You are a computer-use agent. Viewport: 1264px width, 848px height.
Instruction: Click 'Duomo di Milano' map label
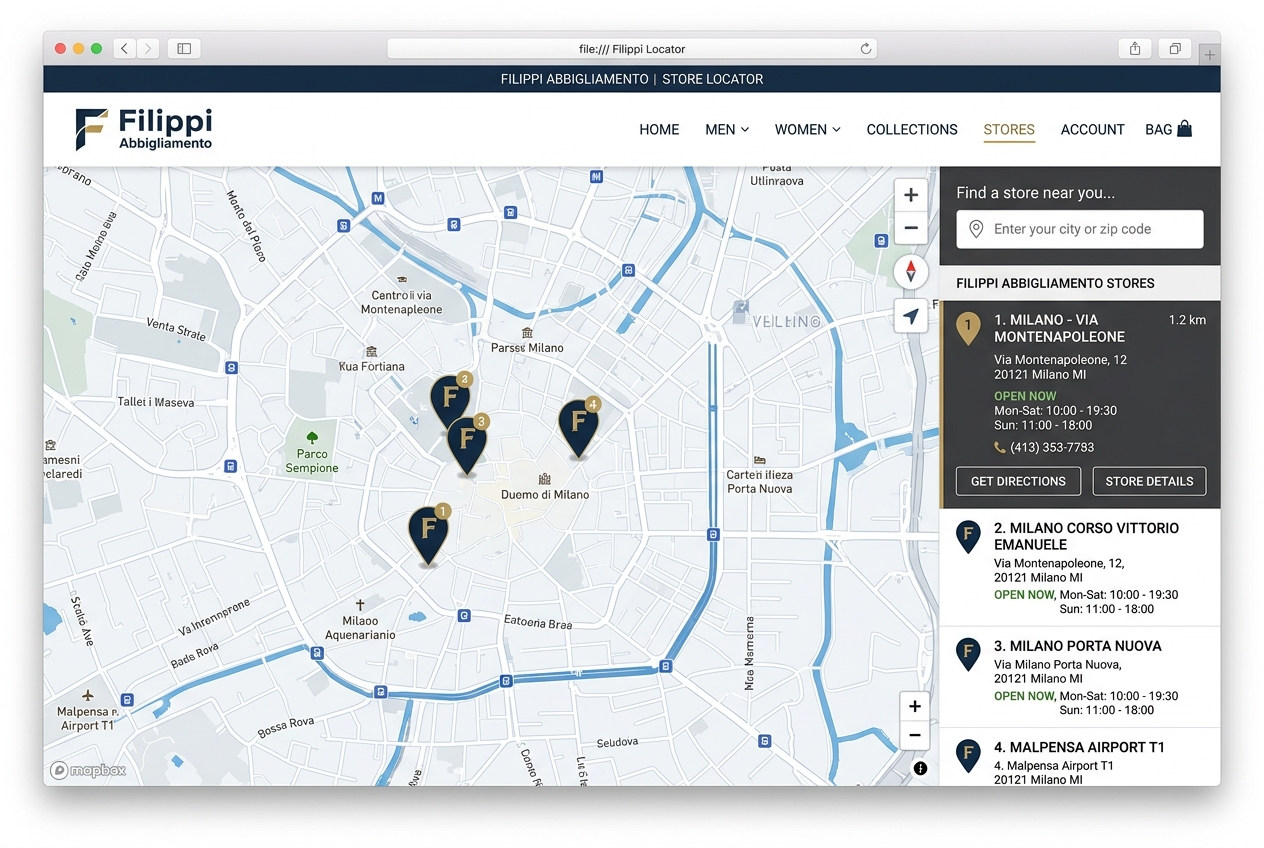pyautogui.click(x=545, y=495)
